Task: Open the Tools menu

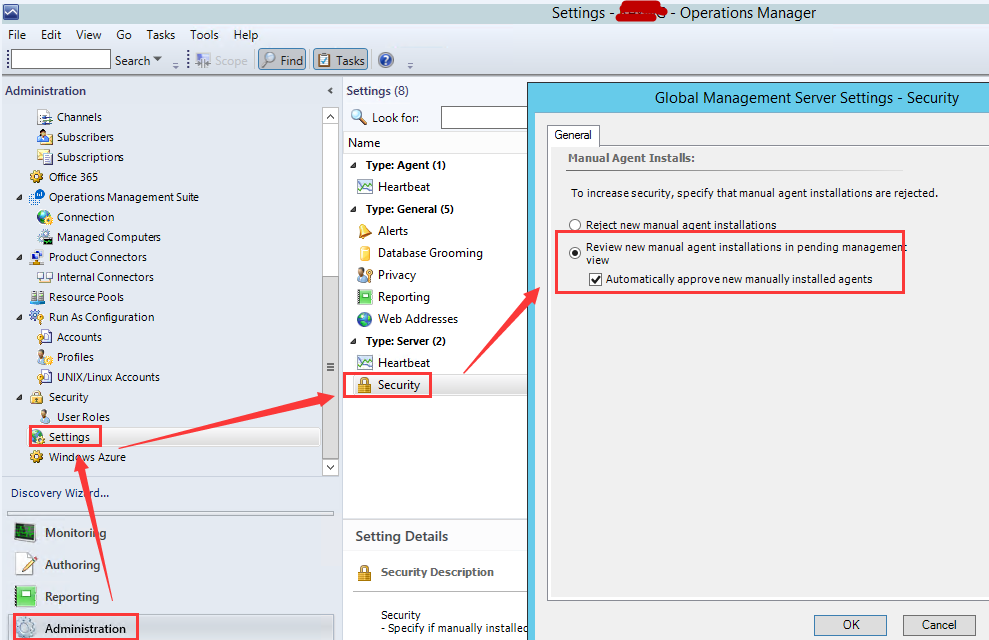Action: click(204, 34)
